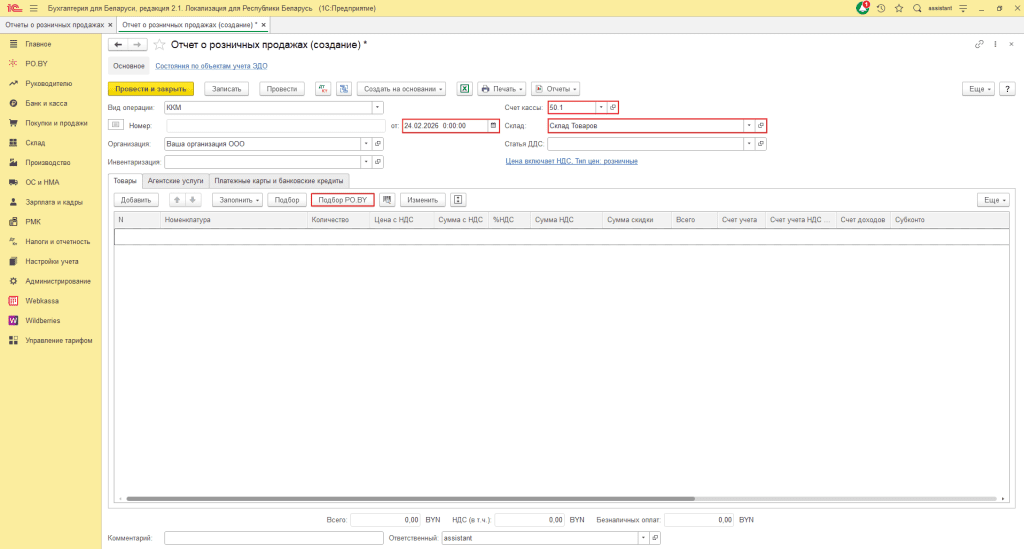1024x549 pixels.
Task: Open the Excel export icon
Action: pos(464,88)
